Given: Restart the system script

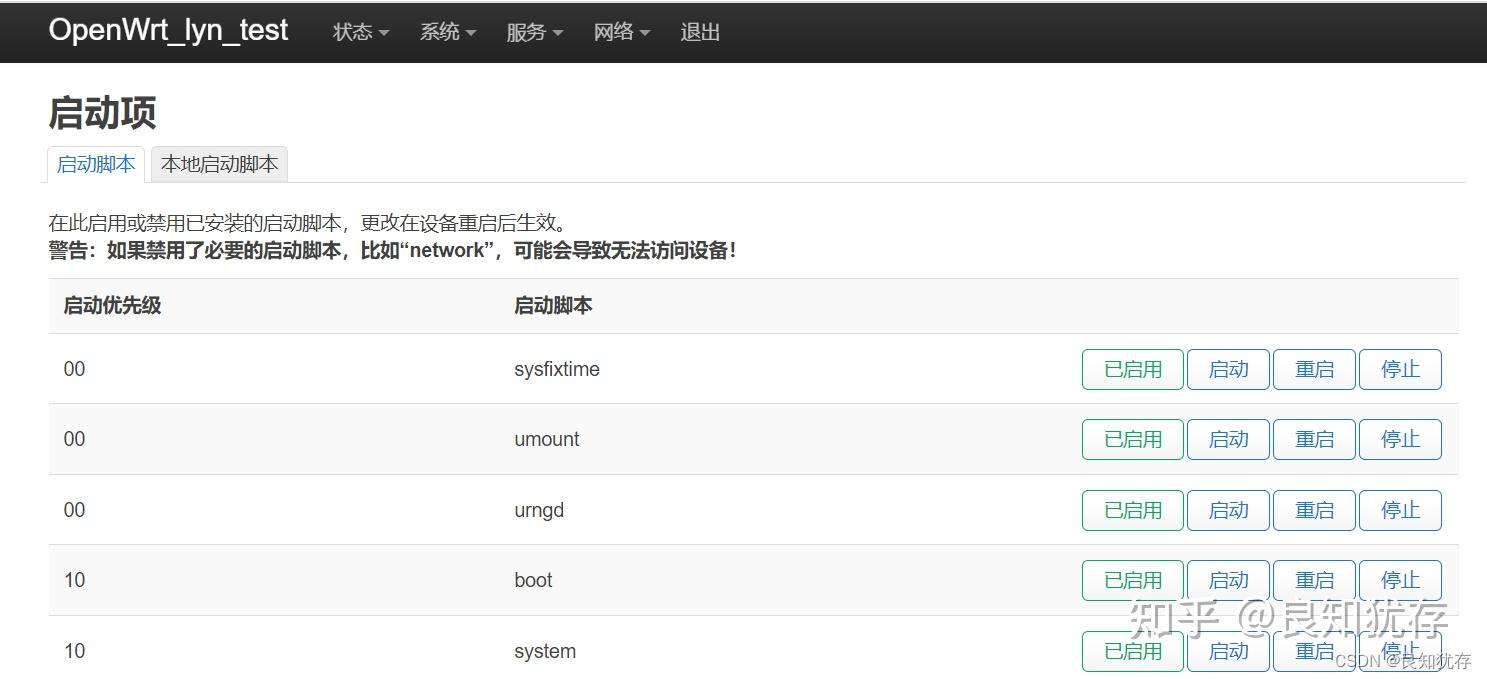Looking at the screenshot, I should click(x=1313, y=651).
